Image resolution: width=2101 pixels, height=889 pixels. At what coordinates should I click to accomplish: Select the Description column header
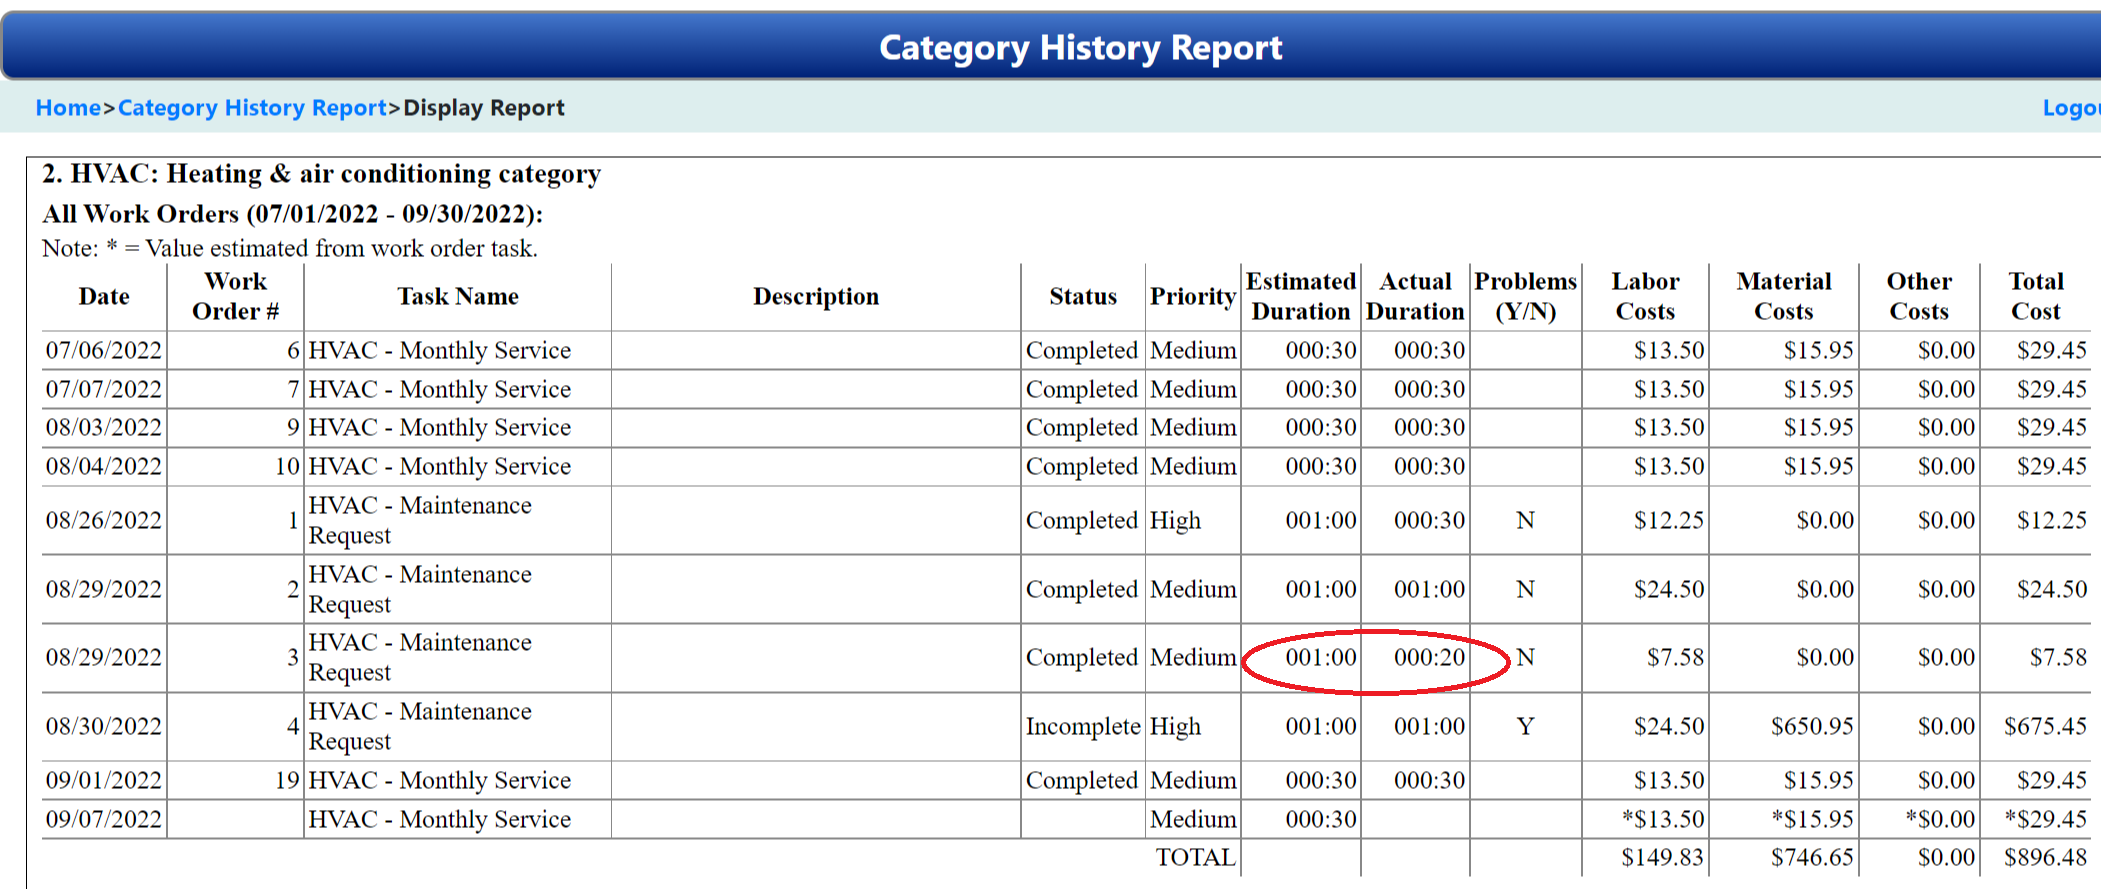coord(816,297)
